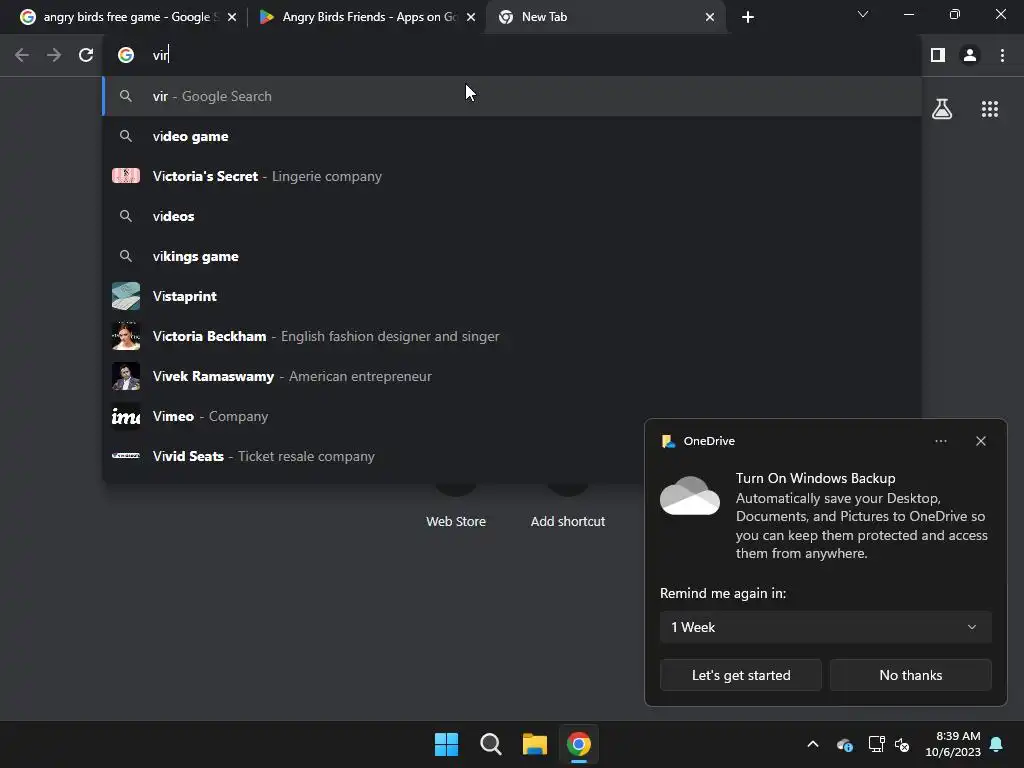This screenshot has width=1024, height=768.
Task: Switch to Angry Birds Friends tab
Action: (367, 17)
